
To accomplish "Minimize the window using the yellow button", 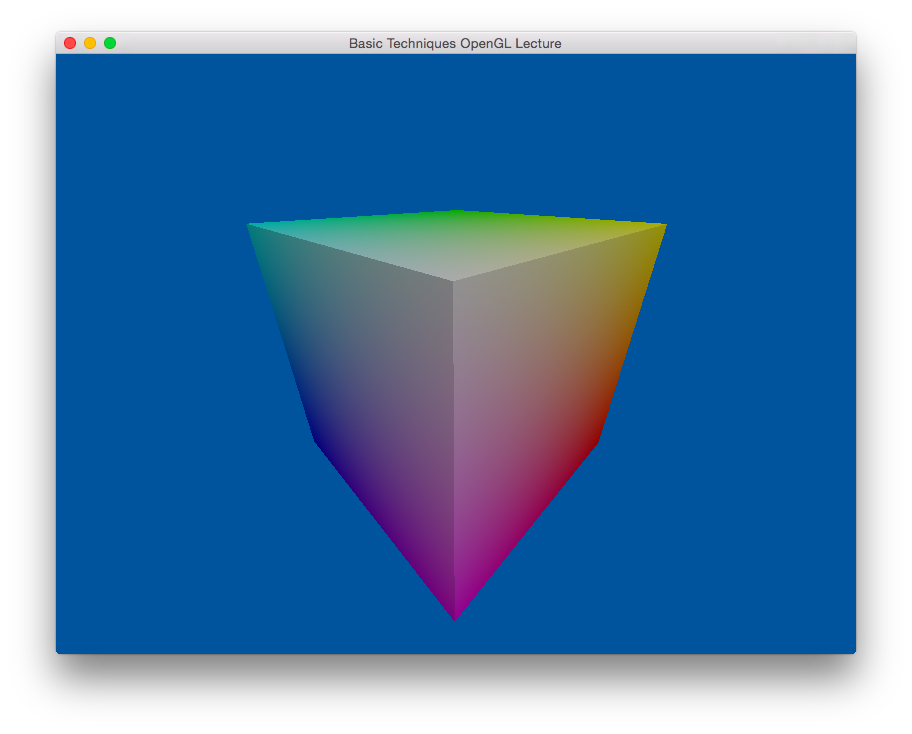I will [x=90, y=43].
